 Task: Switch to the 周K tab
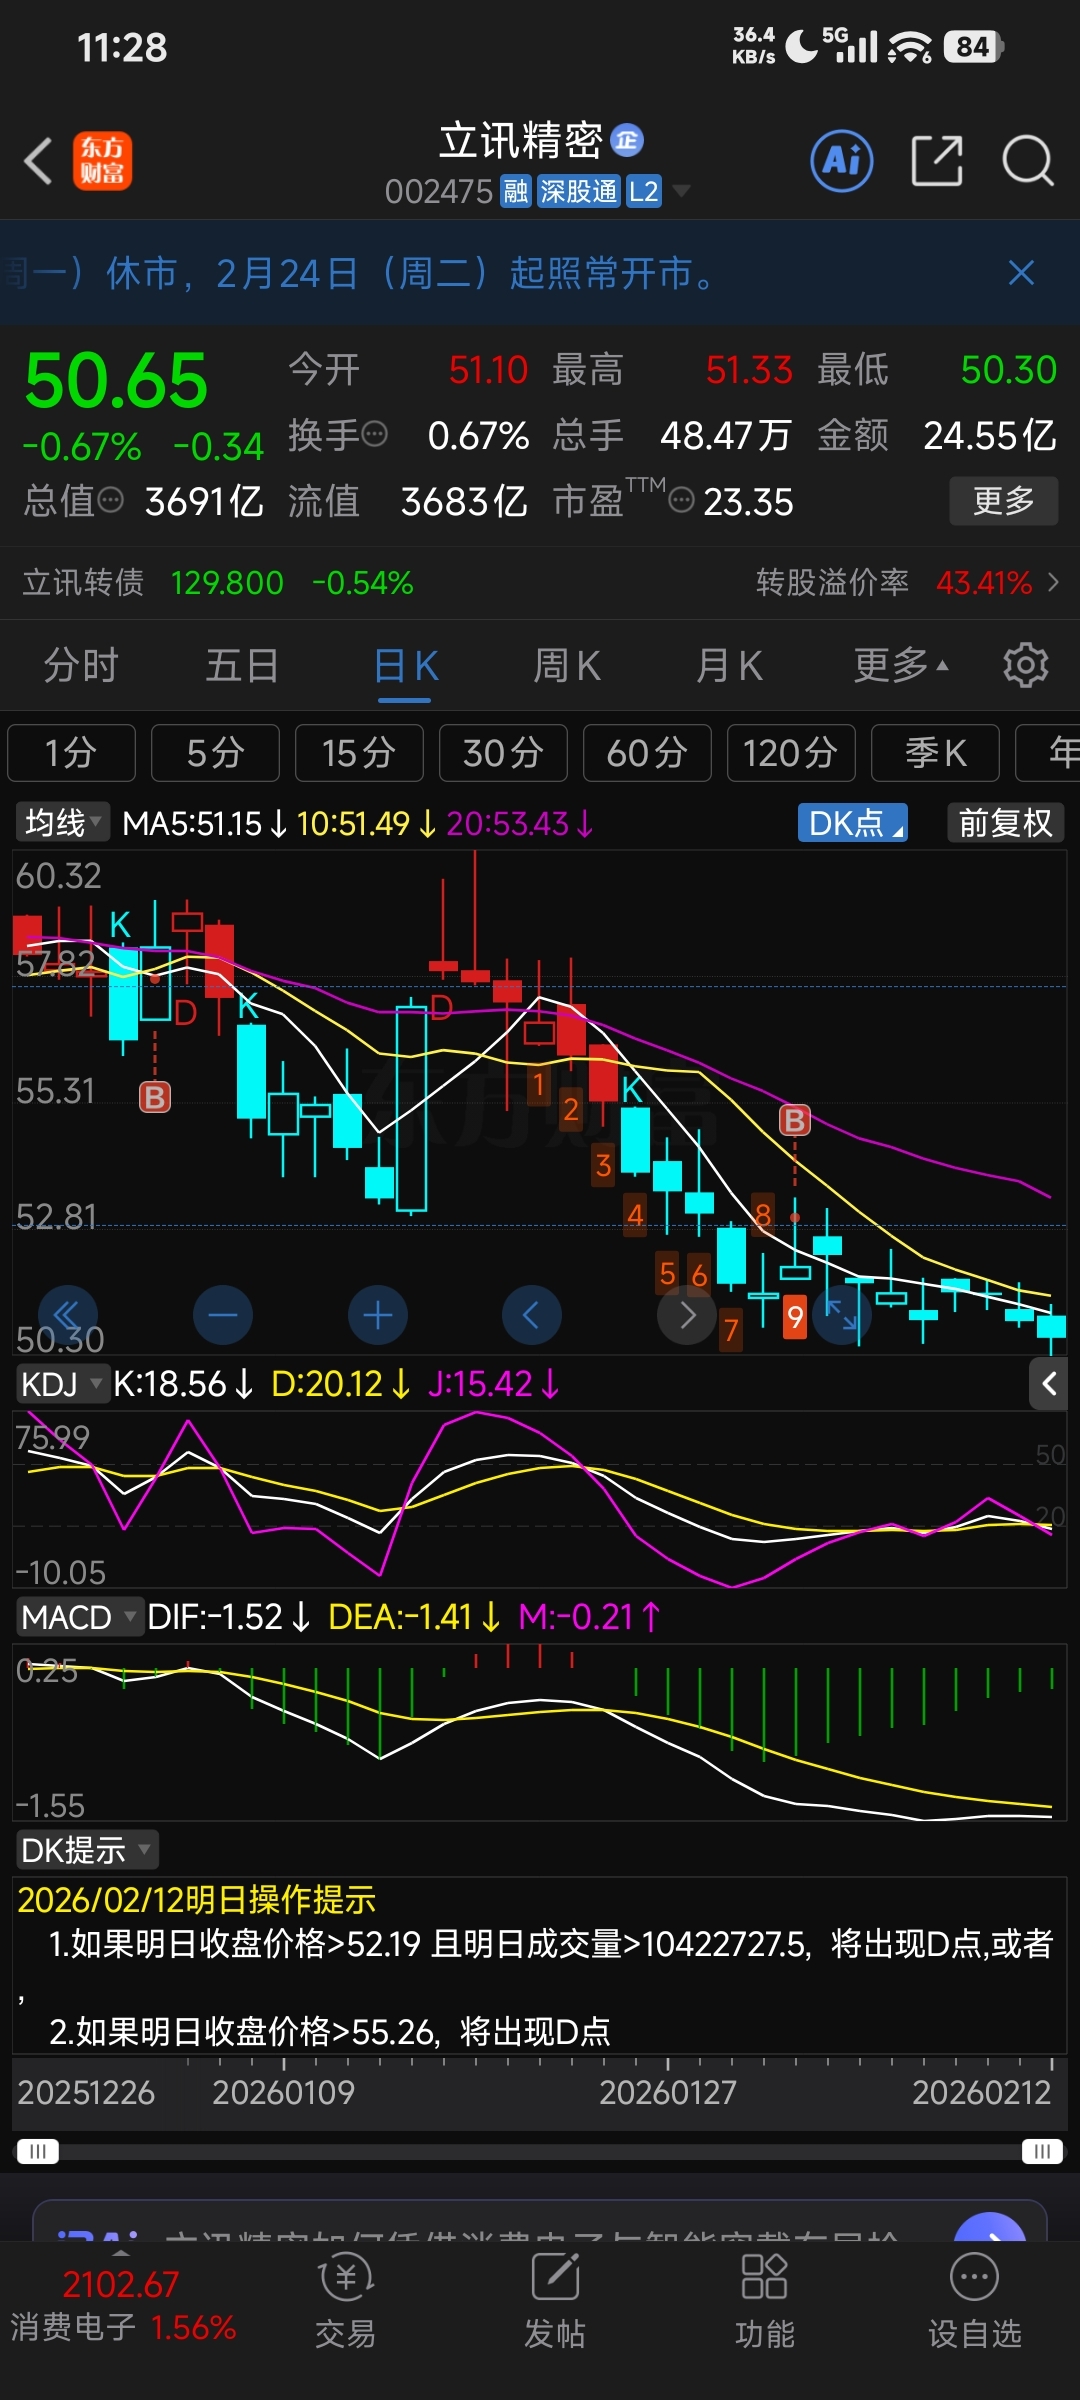(x=567, y=665)
